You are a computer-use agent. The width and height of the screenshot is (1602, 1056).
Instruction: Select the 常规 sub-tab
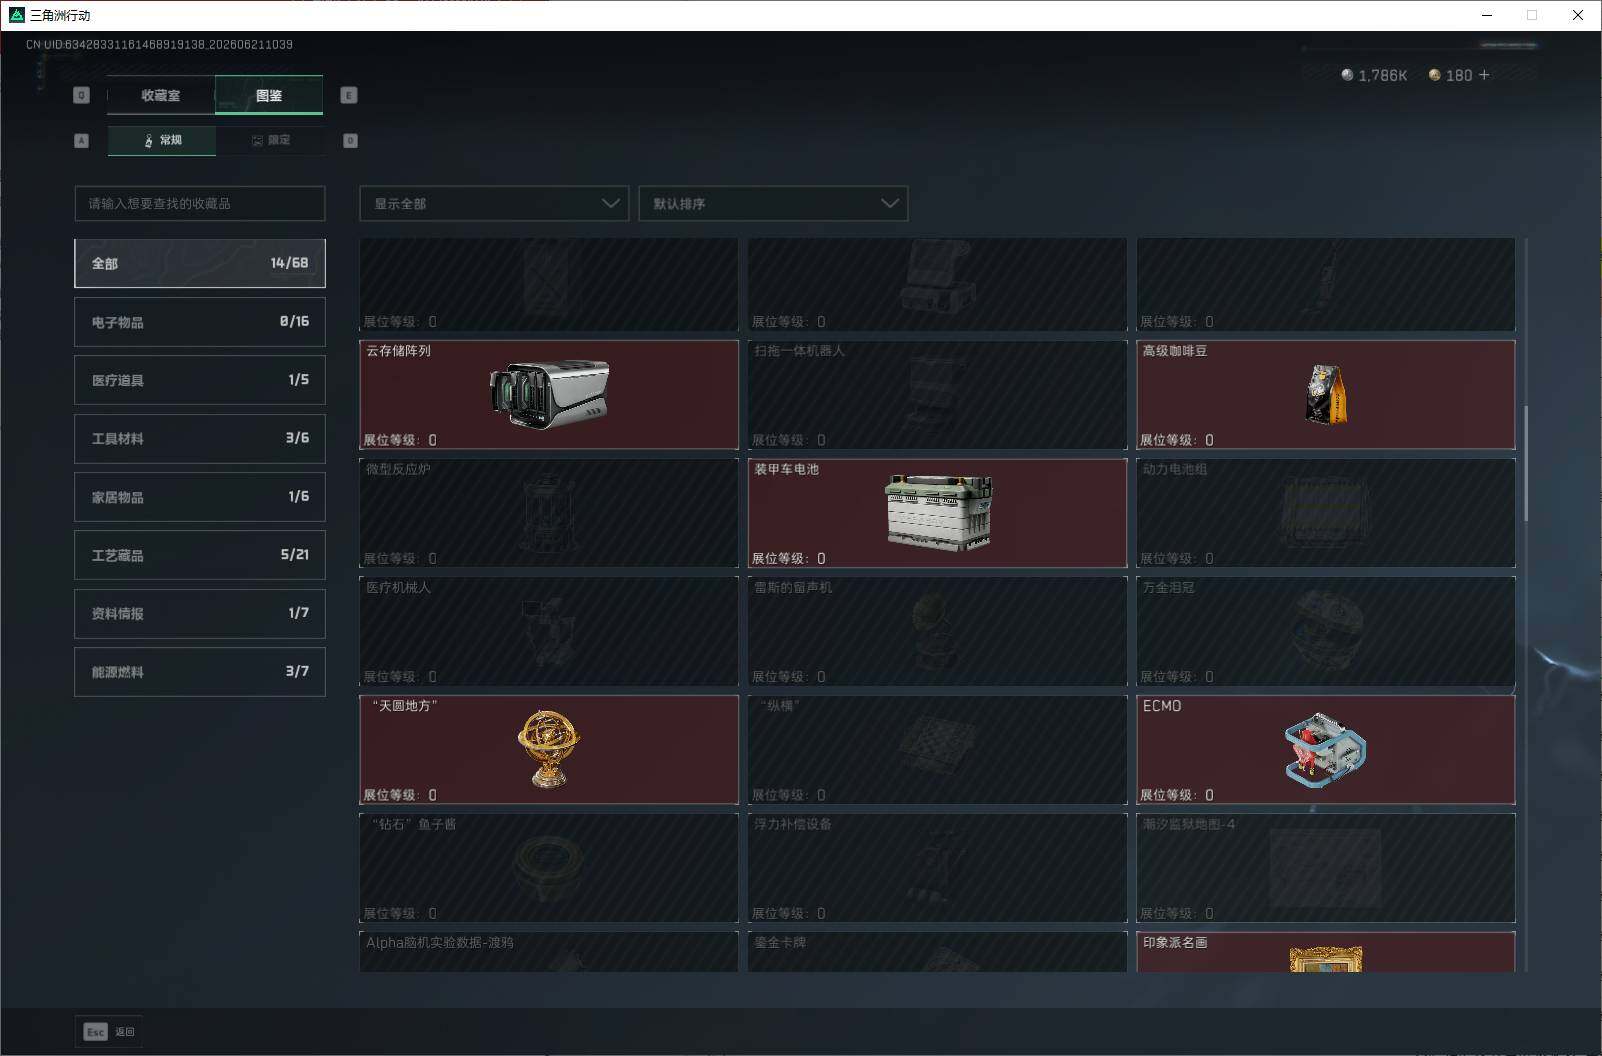(162, 140)
